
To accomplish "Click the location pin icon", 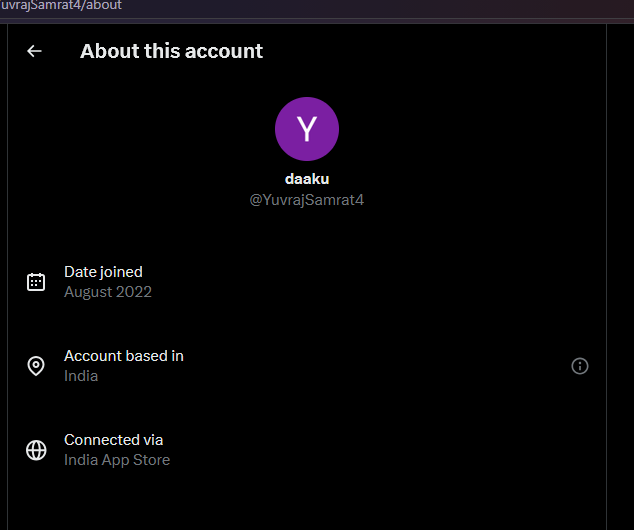I will tap(36, 366).
